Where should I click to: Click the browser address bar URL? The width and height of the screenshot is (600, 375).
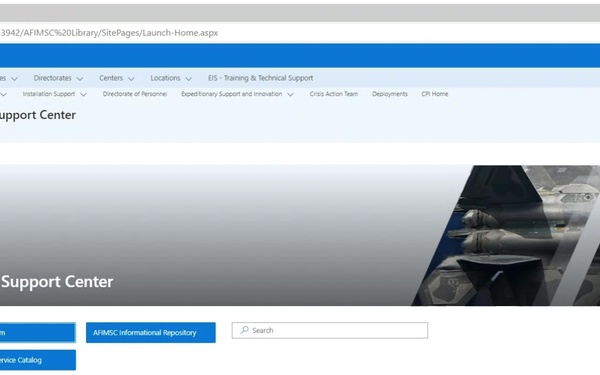click(x=109, y=33)
